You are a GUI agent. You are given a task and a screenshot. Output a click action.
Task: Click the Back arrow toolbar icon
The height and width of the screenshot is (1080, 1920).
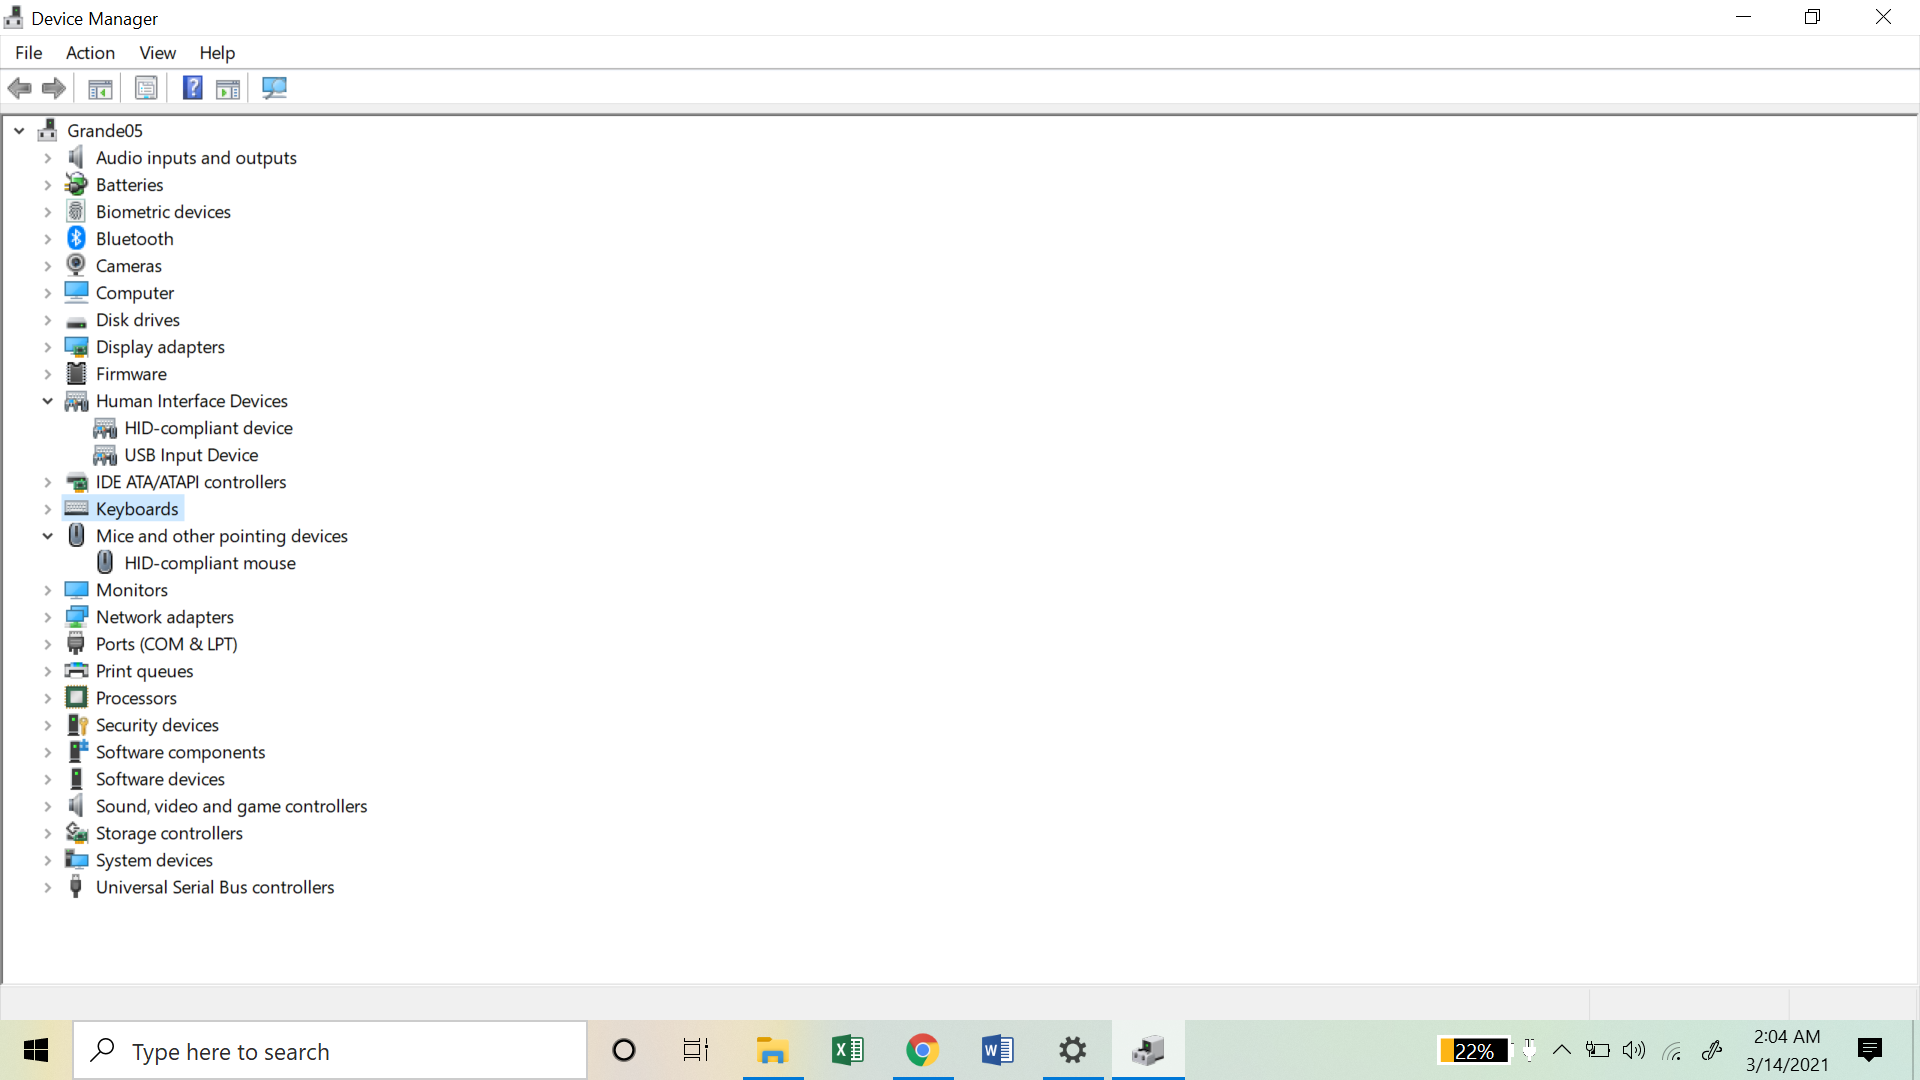20,88
